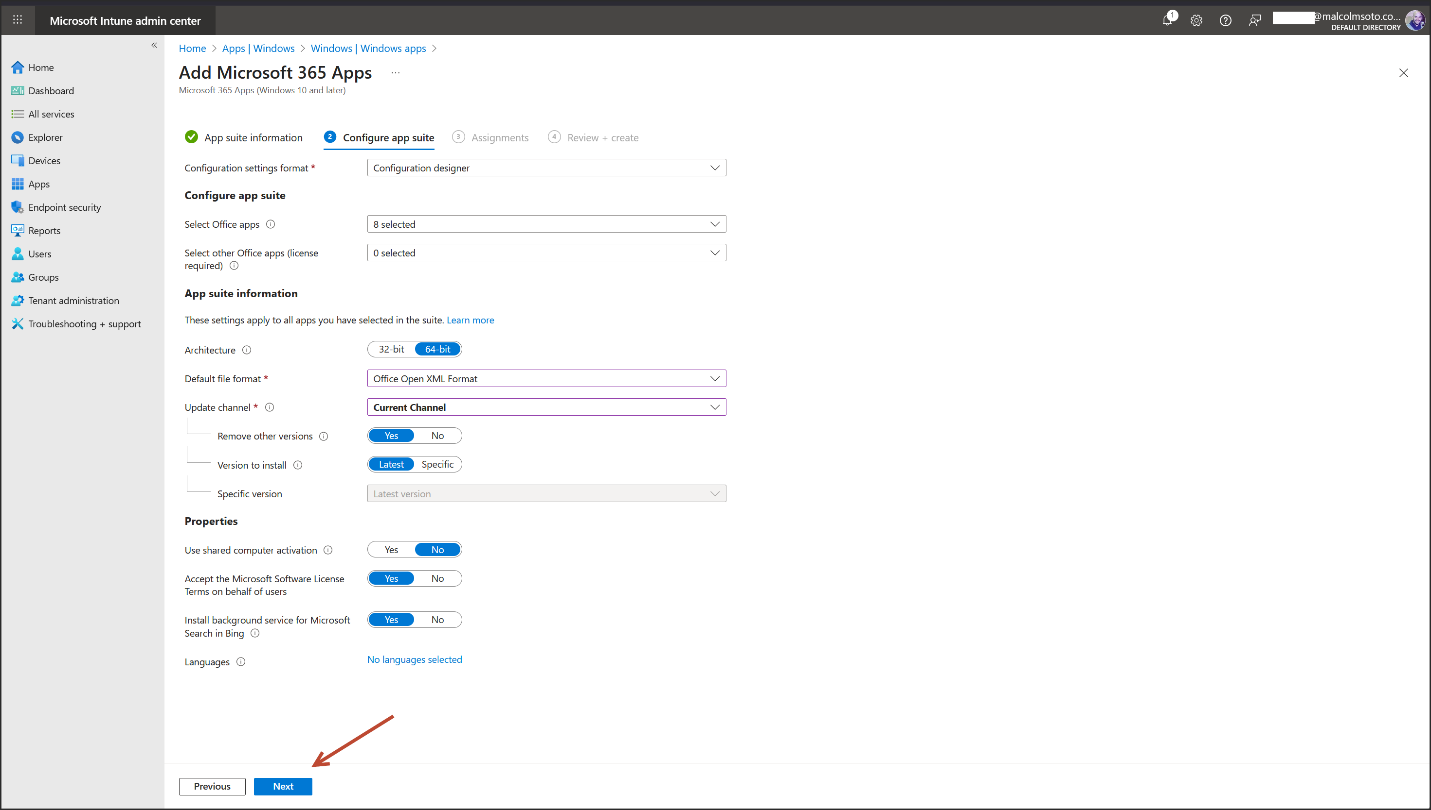The image size is (1431, 810).
Task: Click the help question mark icon
Action: click(1225, 20)
